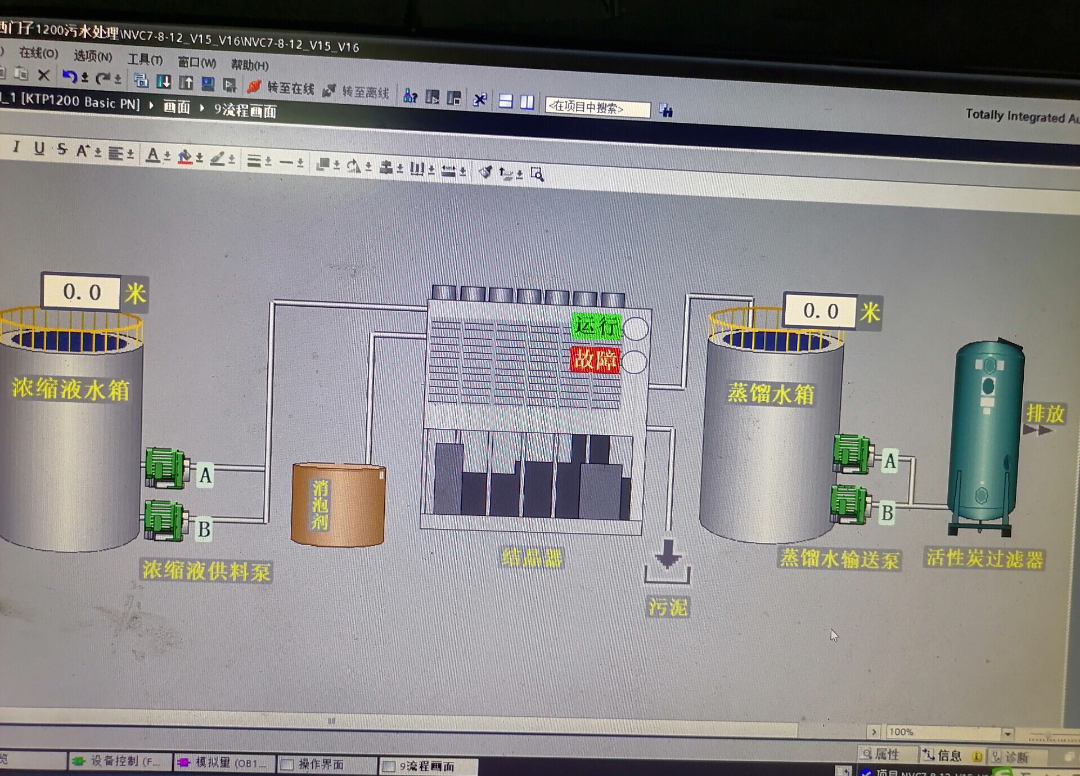Click the line width icon
1080x776 pixels.
(254, 160)
